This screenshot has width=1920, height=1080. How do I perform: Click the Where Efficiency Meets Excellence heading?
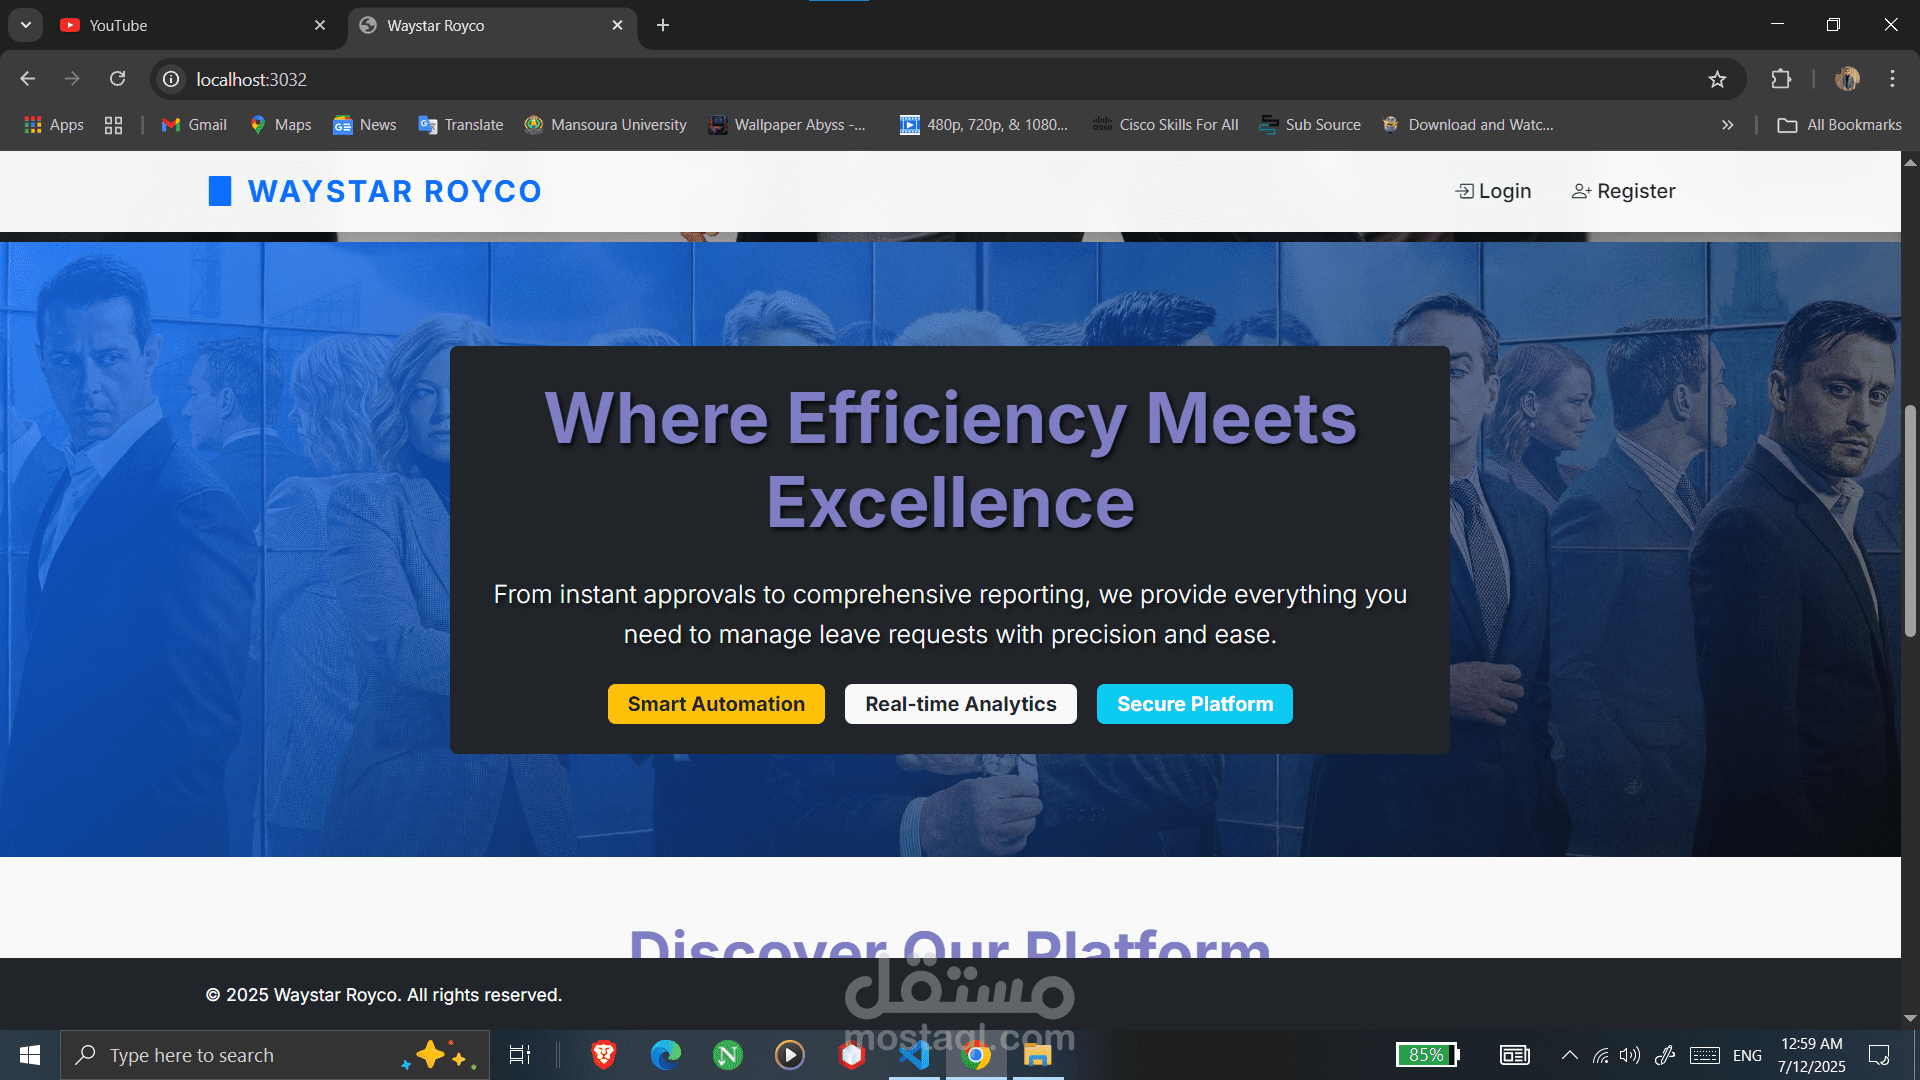[x=950, y=460]
